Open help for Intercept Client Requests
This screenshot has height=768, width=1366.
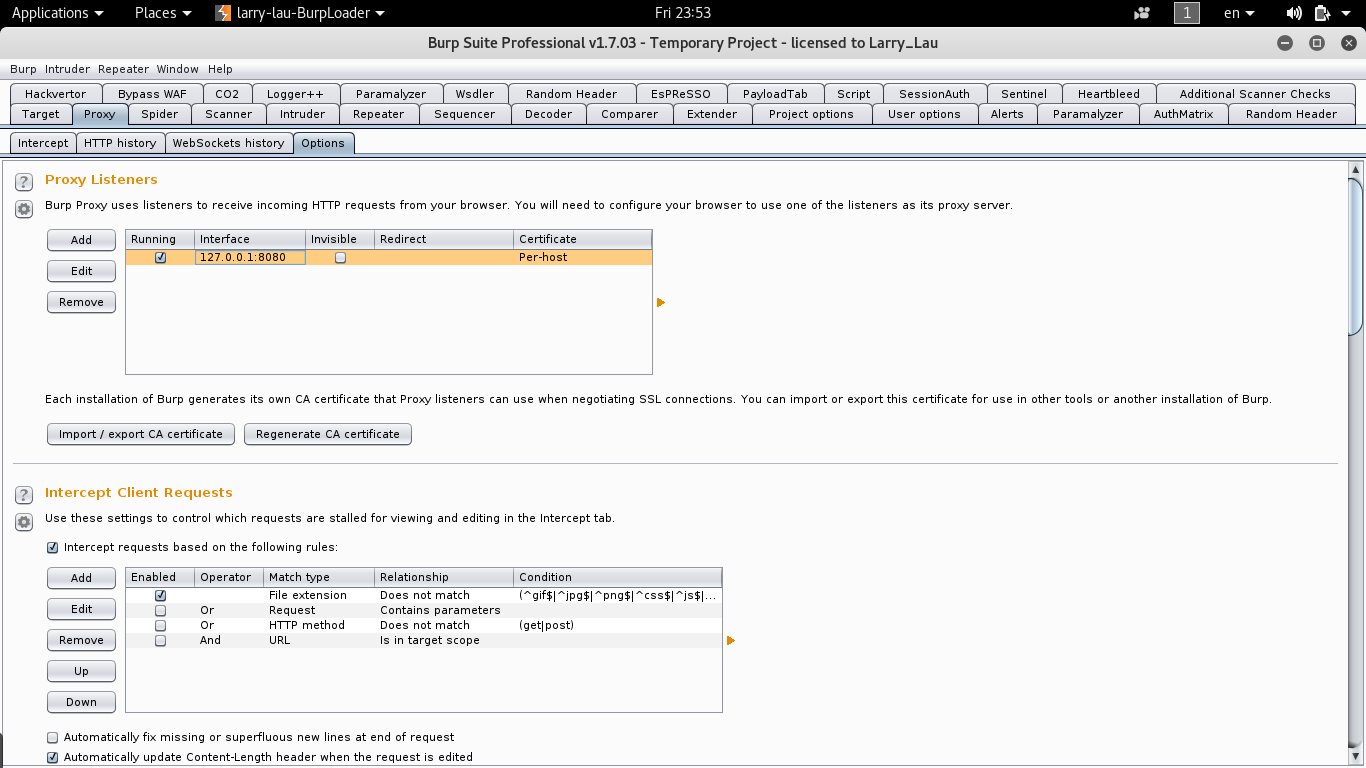(24, 495)
